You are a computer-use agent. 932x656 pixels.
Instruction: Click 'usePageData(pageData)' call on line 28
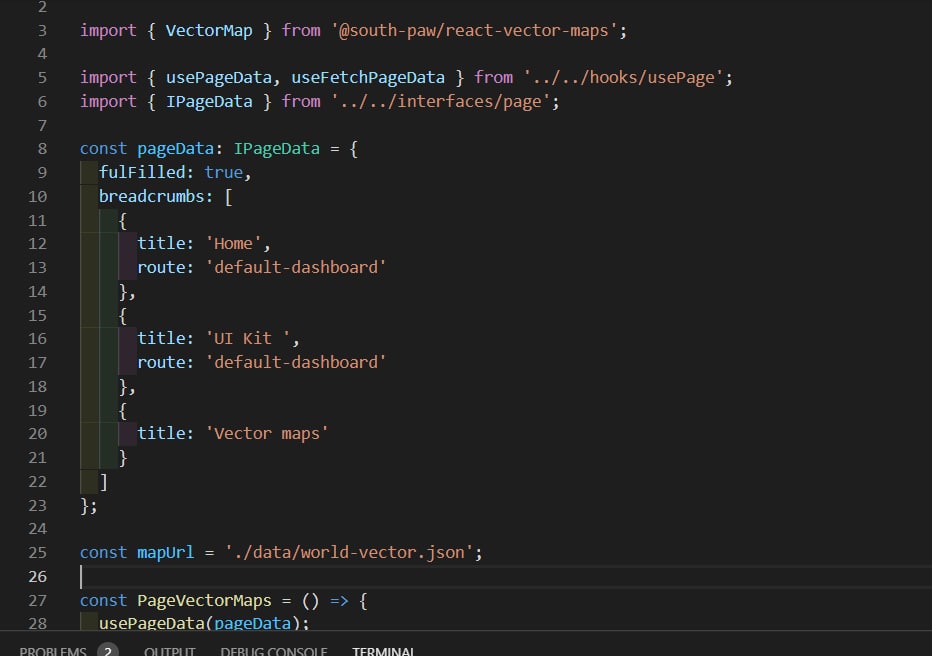[x=200, y=623]
